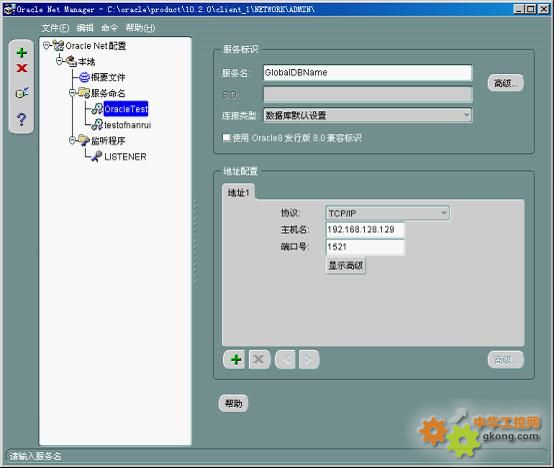
Task: Add a new address with green plus button
Action: 235,360
